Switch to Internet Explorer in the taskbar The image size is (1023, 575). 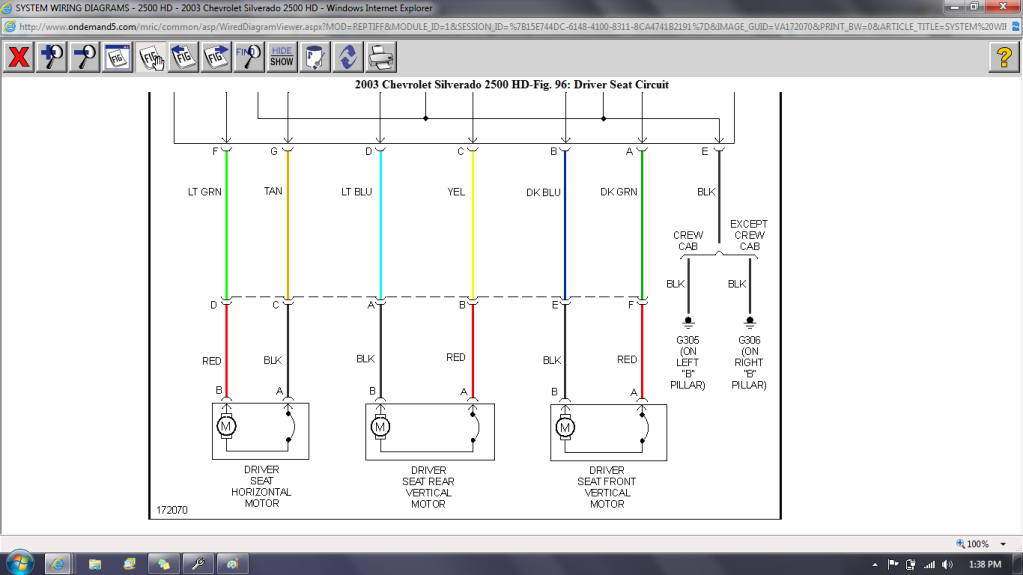(57, 563)
